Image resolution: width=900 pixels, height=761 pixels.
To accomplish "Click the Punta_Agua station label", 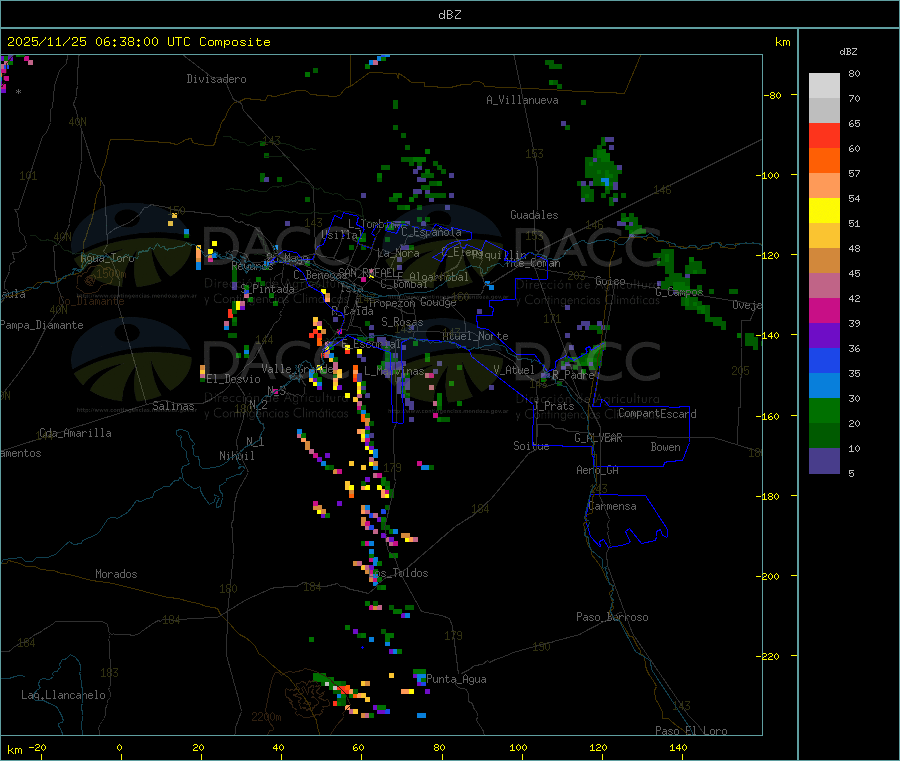I will pyautogui.click(x=456, y=679).
